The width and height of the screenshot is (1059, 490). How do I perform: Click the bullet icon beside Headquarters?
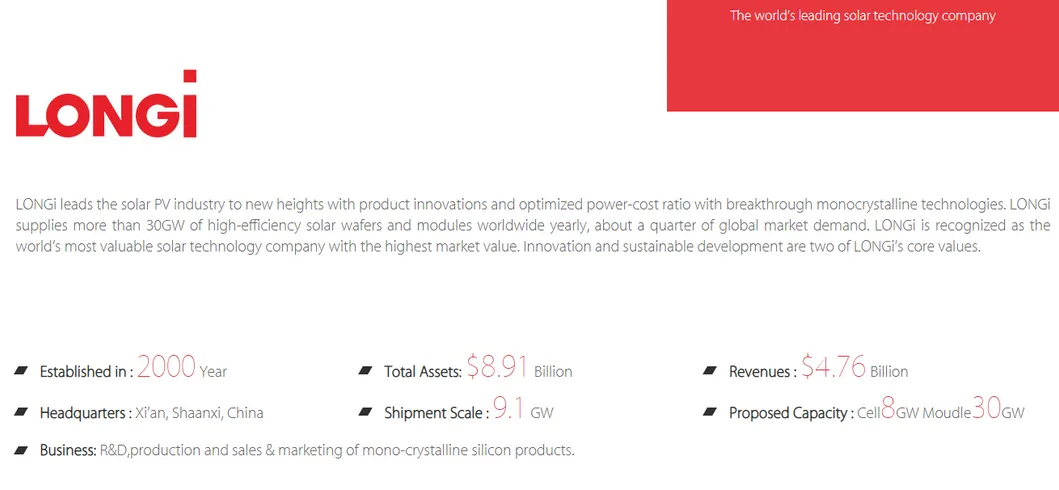[21, 412]
